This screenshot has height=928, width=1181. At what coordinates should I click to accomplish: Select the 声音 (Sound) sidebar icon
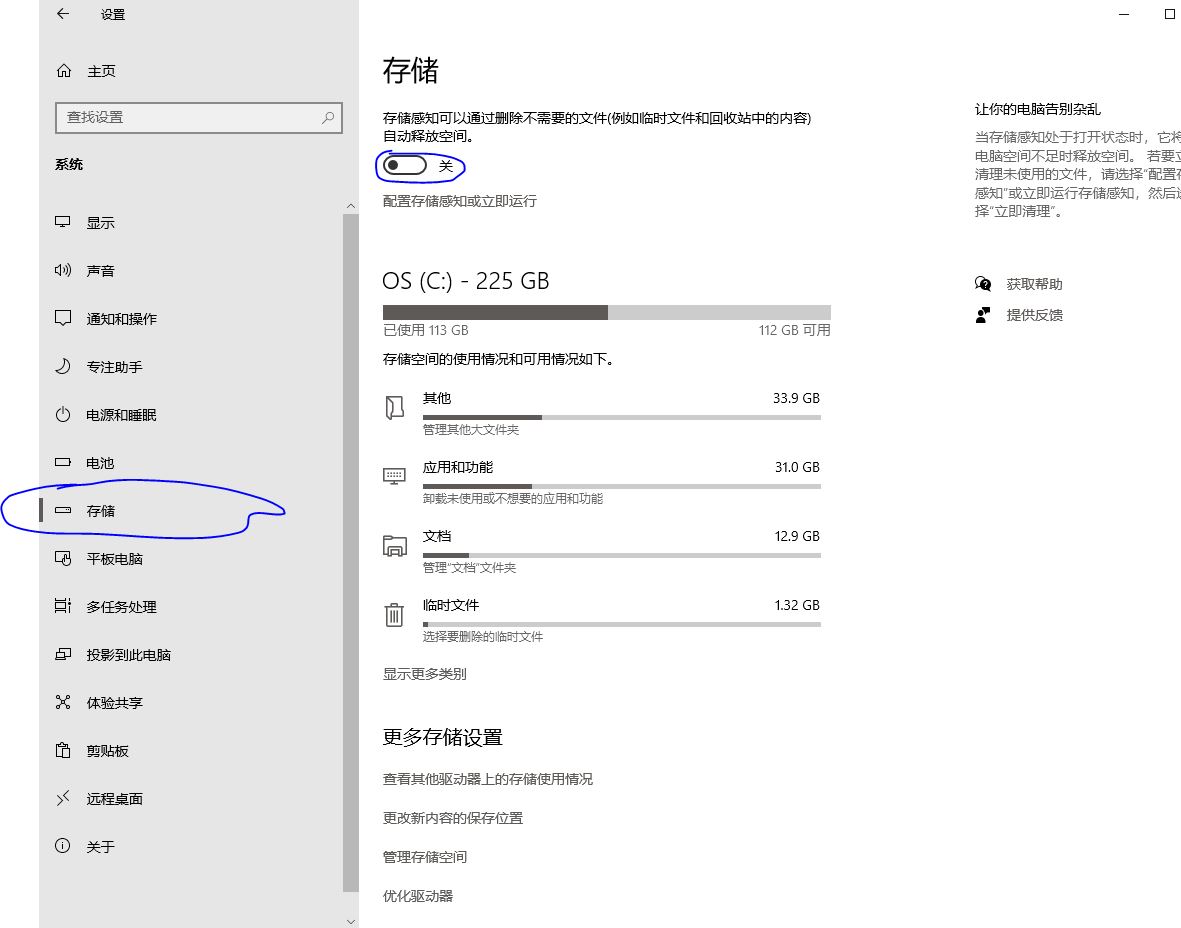62,270
